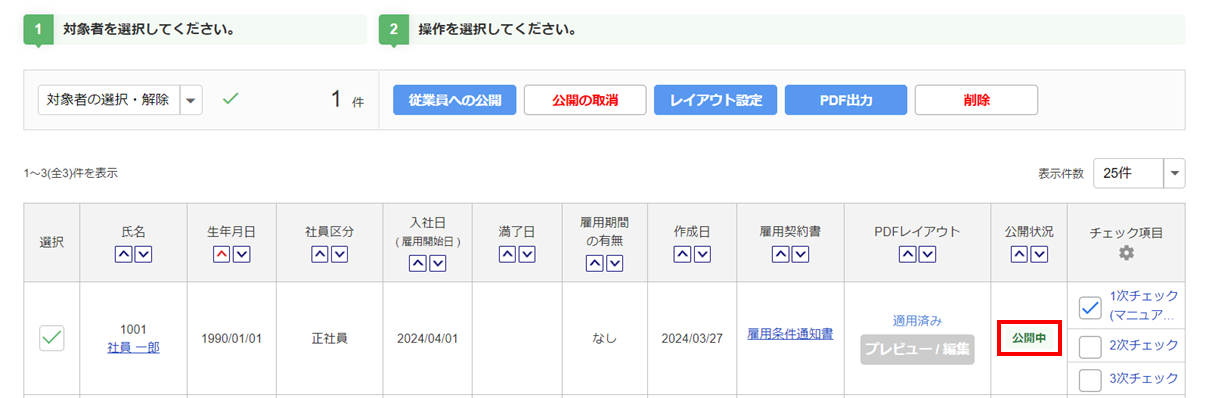Click なし in 雇用期間の有無 column
Viewport: 1209px width, 398px height.
[604, 338]
